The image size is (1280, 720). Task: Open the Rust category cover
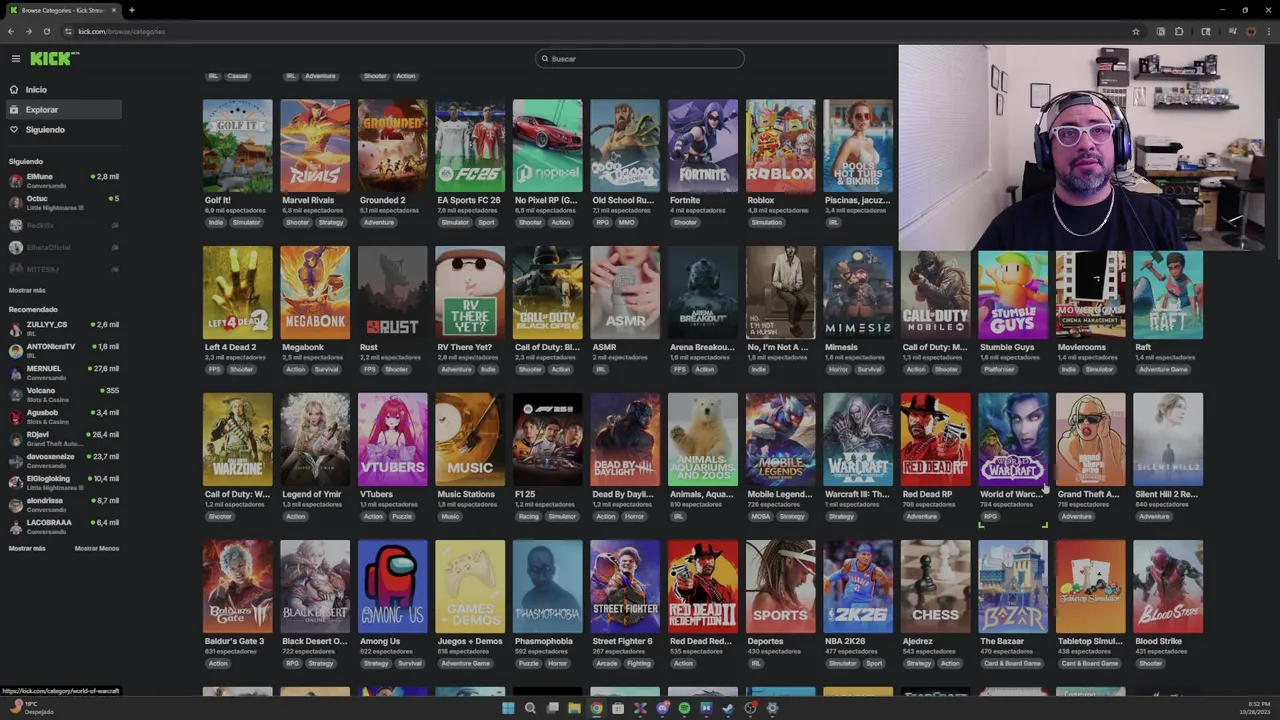pos(393,293)
